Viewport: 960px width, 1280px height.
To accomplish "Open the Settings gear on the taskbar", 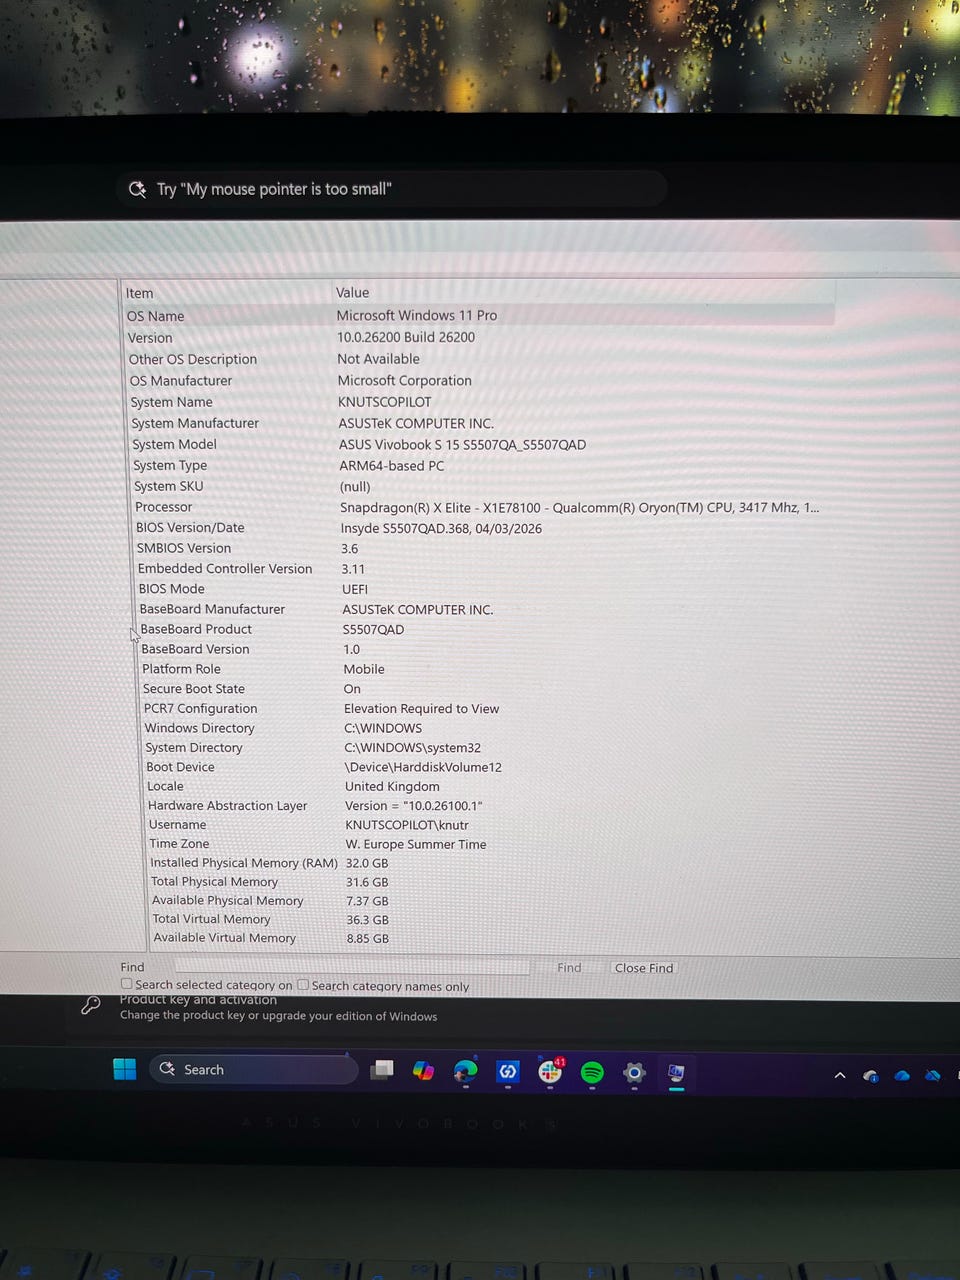I will 634,1073.
